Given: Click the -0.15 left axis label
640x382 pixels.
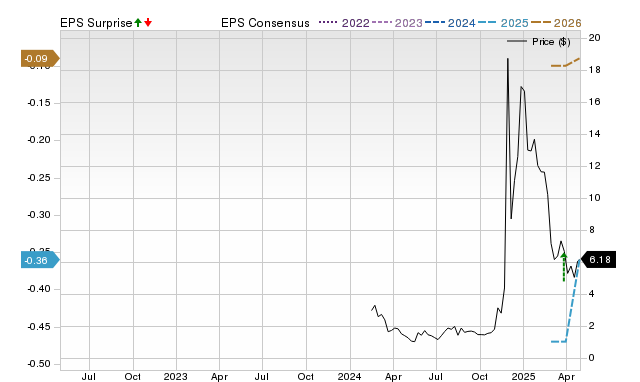Looking at the screenshot, I should (39, 103).
